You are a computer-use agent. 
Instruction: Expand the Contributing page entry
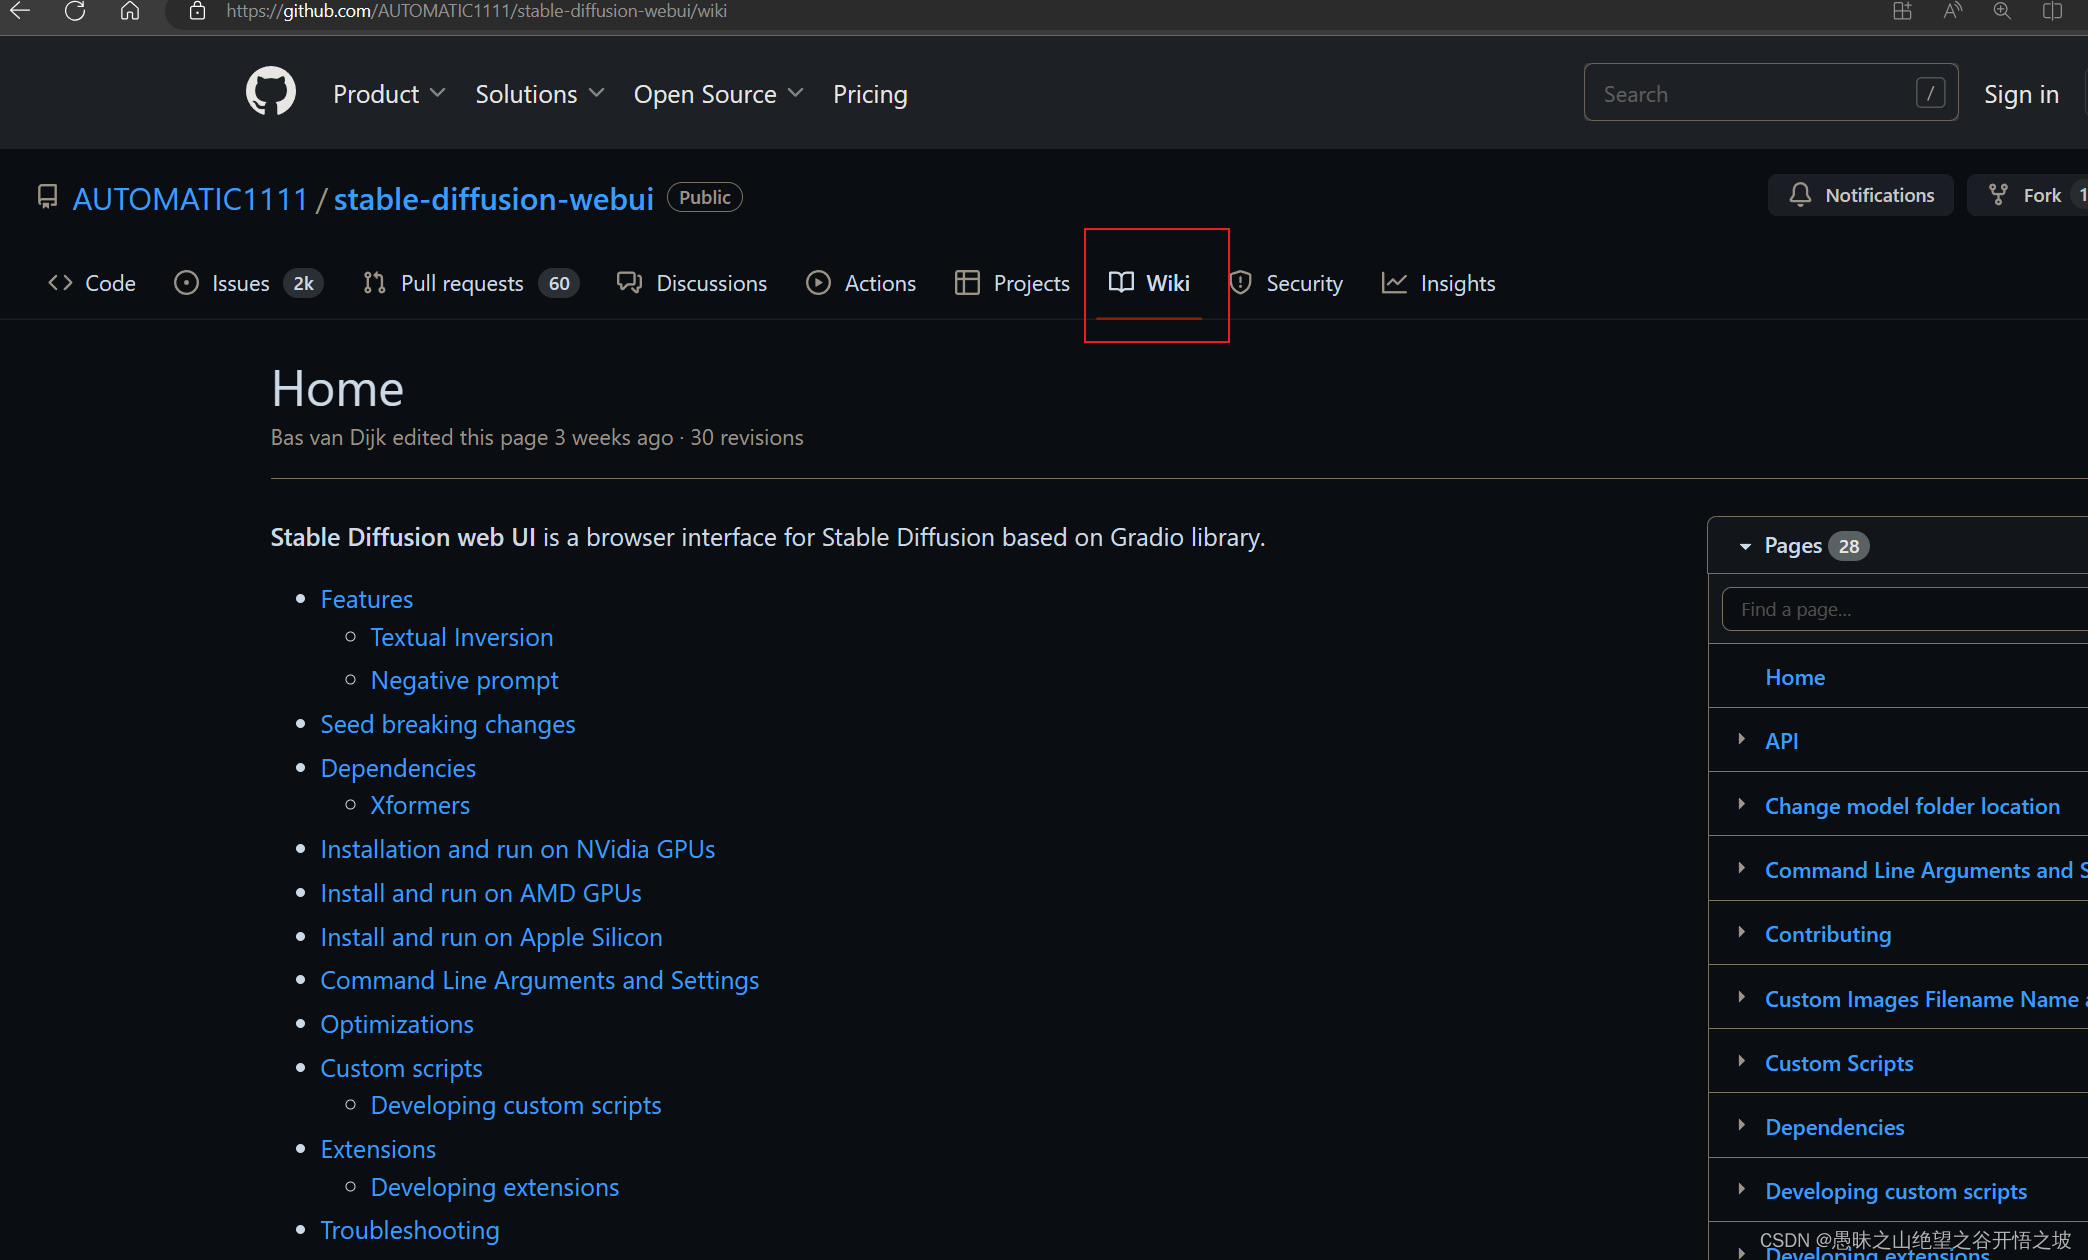pyautogui.click(x=1742, y=933)
